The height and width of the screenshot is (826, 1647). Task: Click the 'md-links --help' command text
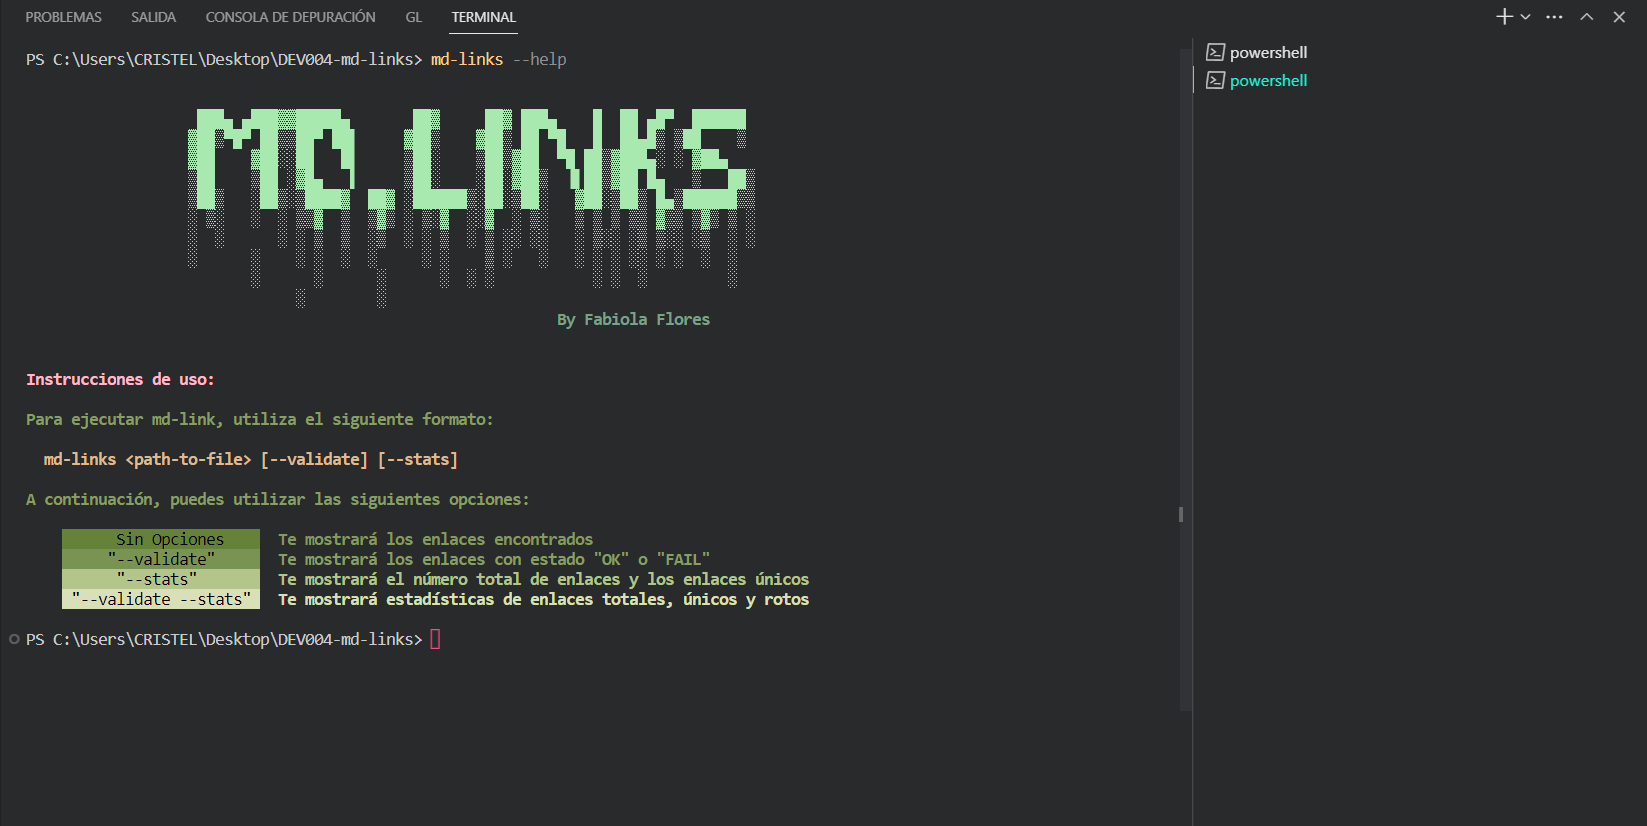[498, 59]
